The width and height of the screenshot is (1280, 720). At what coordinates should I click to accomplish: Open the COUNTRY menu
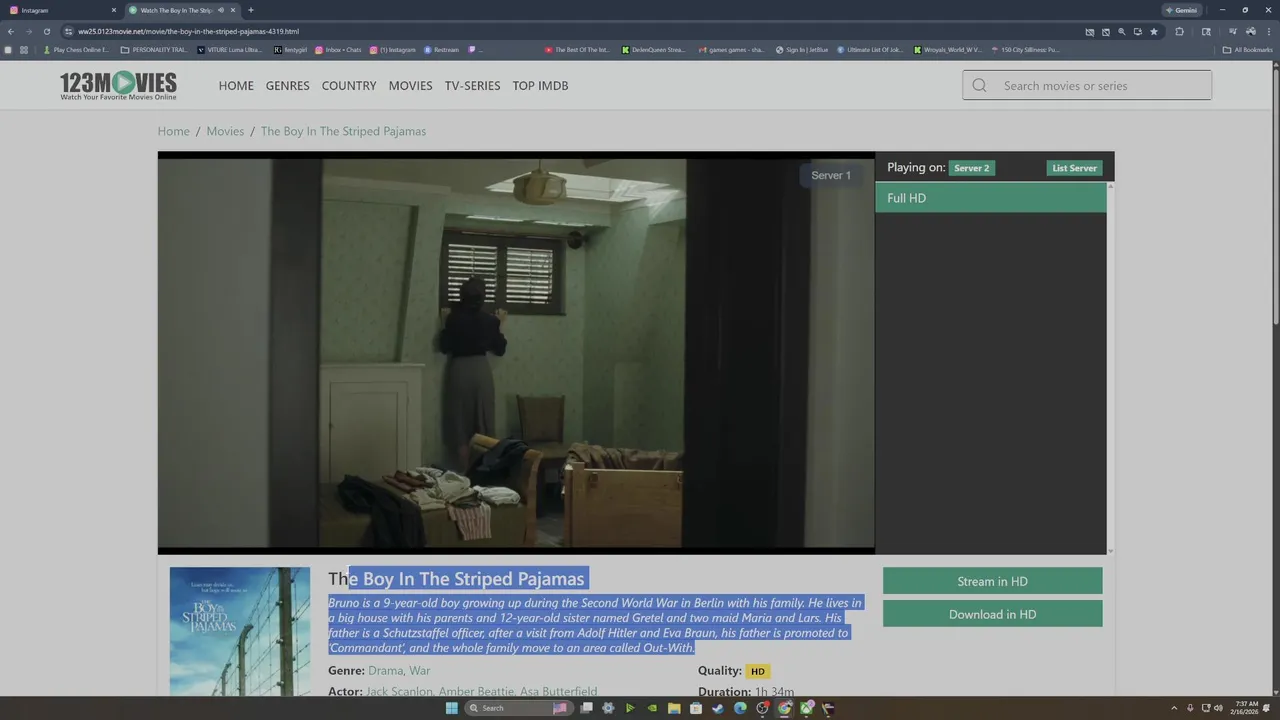tap(349, 85)
